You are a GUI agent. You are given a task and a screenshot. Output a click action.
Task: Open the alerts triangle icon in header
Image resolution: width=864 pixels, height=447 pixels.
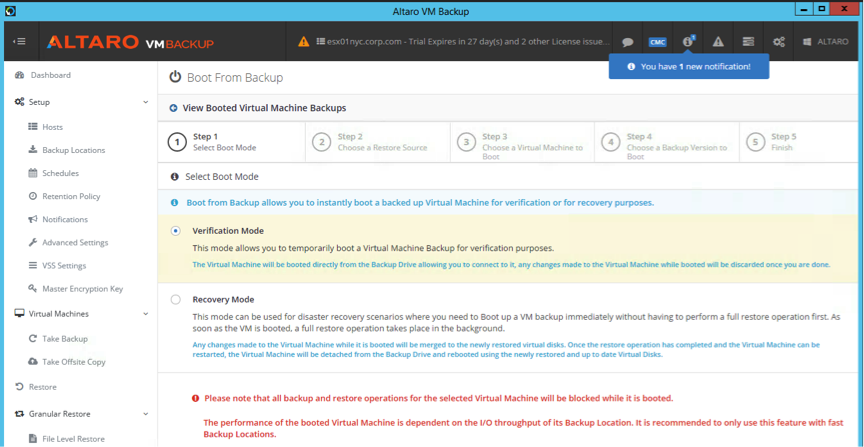[x=717, y=41]
